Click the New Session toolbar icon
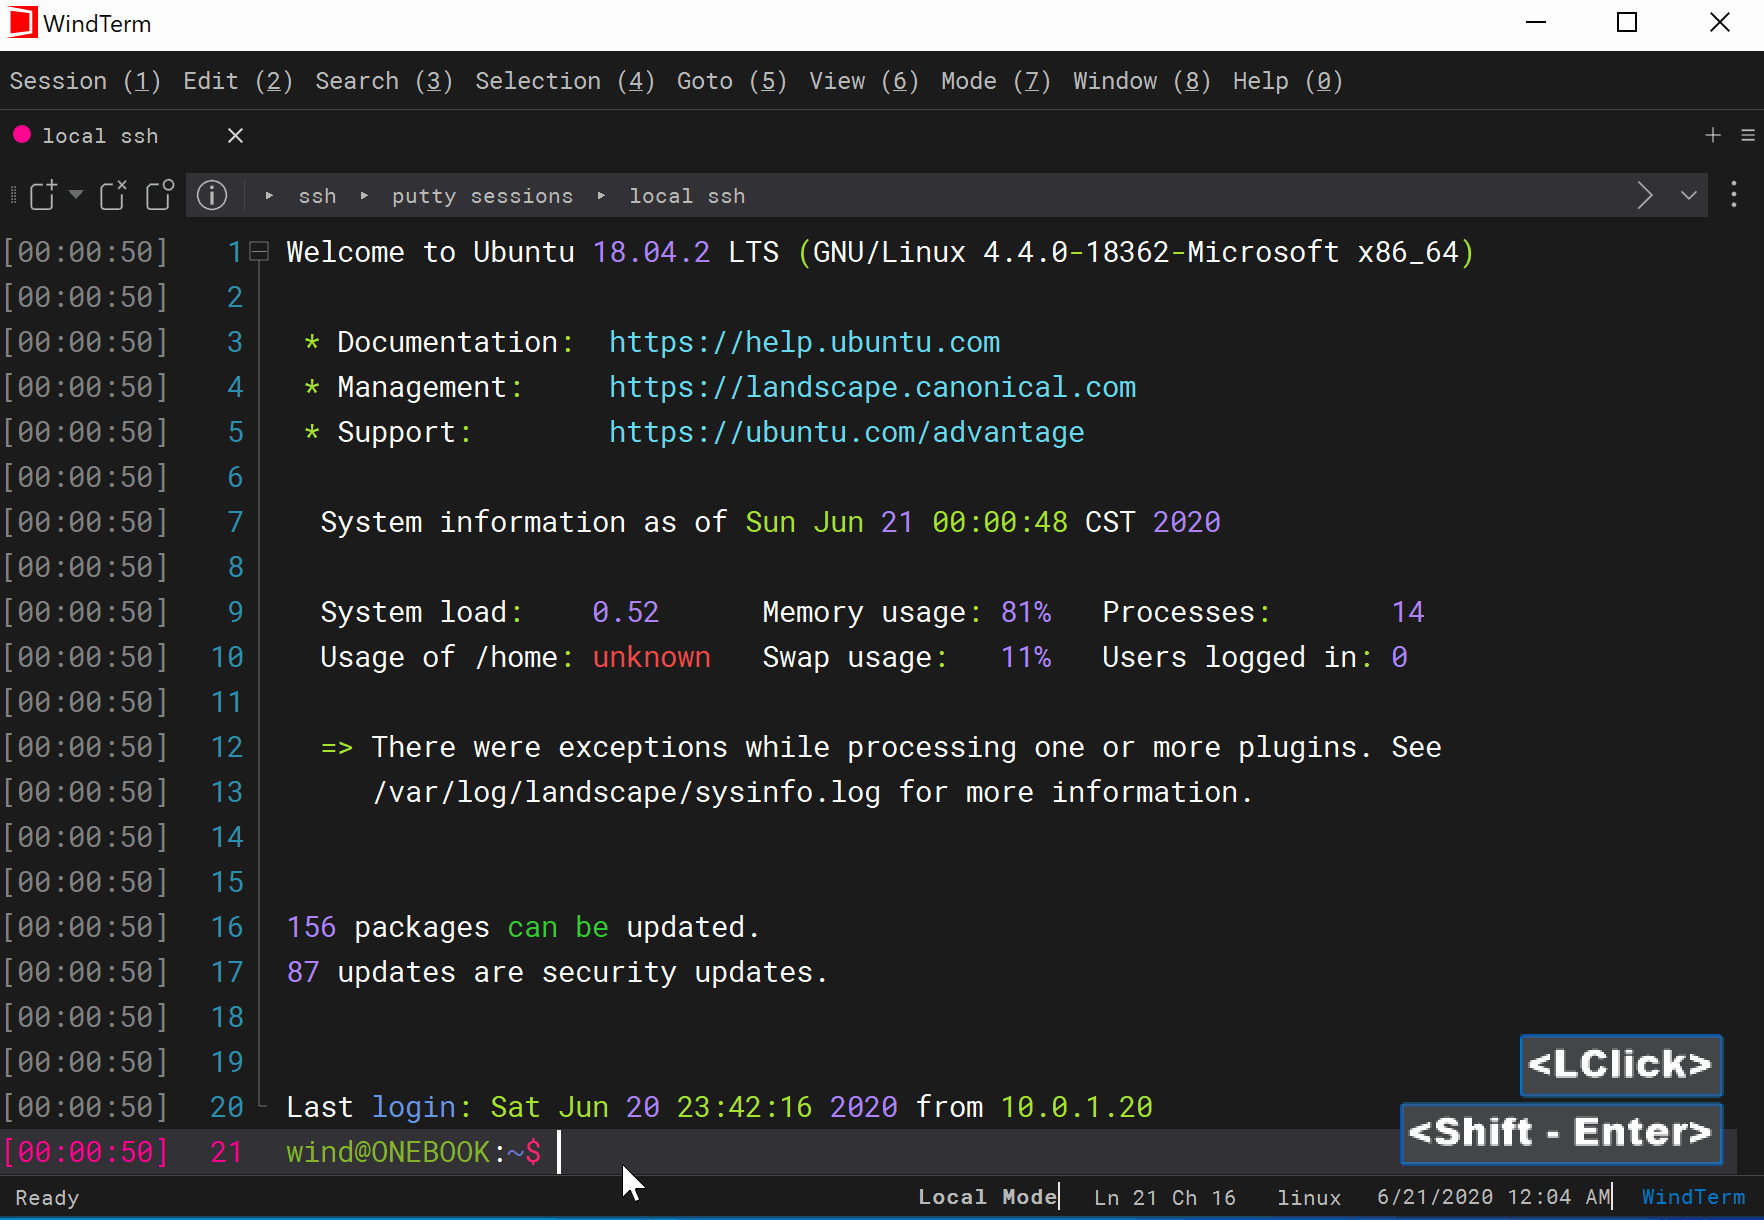Viewport: 1764px width, 1220px height. coord(43,195)
